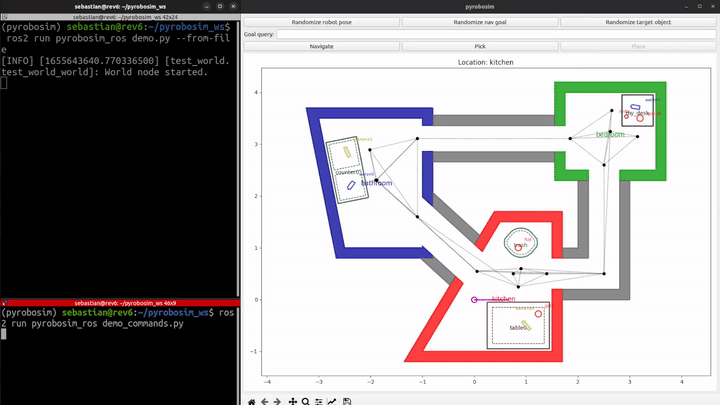The width and height of the screenshot is (720, 405).
Task: Go forward to next plot view
Action: [x=277, y=402]
